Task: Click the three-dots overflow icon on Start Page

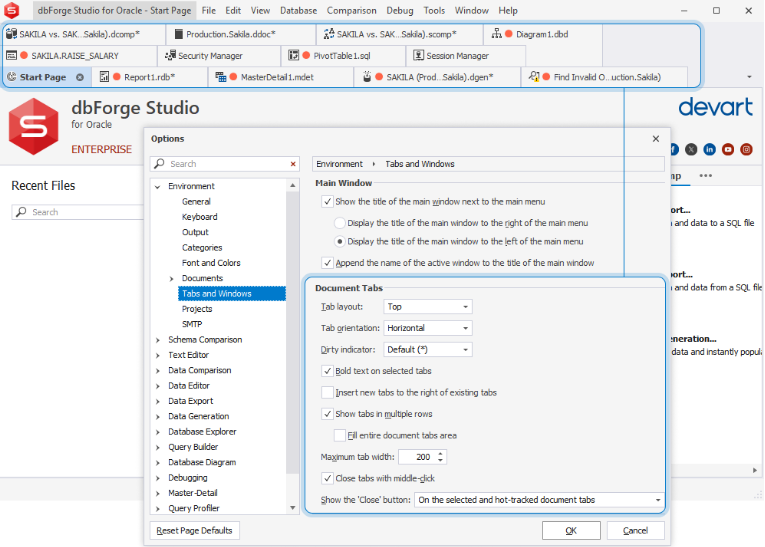Action: coord(706,176)
